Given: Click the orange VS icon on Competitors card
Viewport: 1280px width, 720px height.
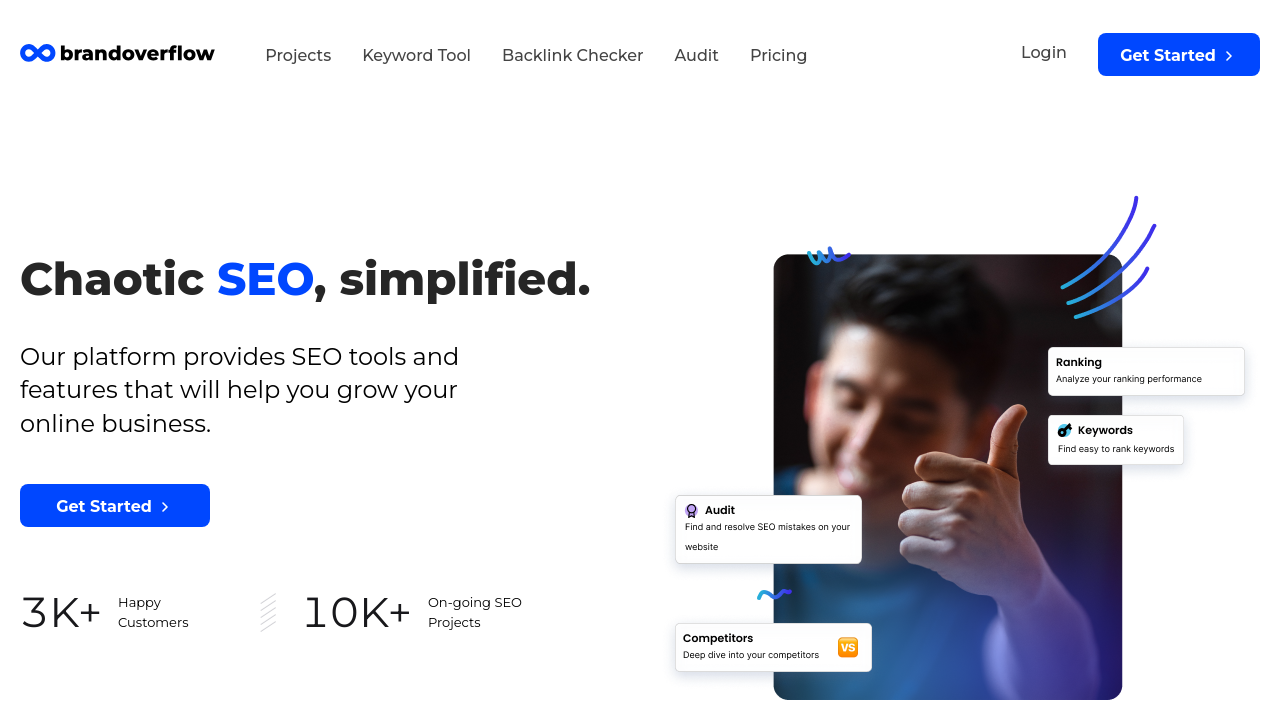Looking at the screenshot, I should (848, 647).
